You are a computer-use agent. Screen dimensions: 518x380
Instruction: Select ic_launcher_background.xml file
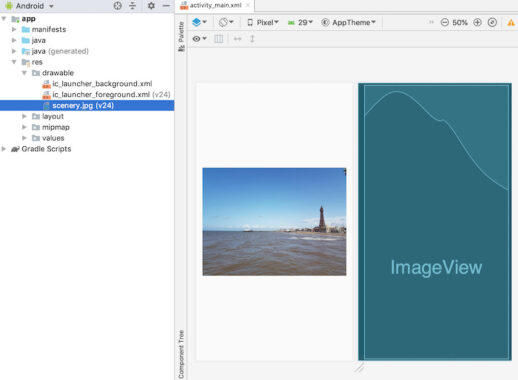[x=102, y=84]
